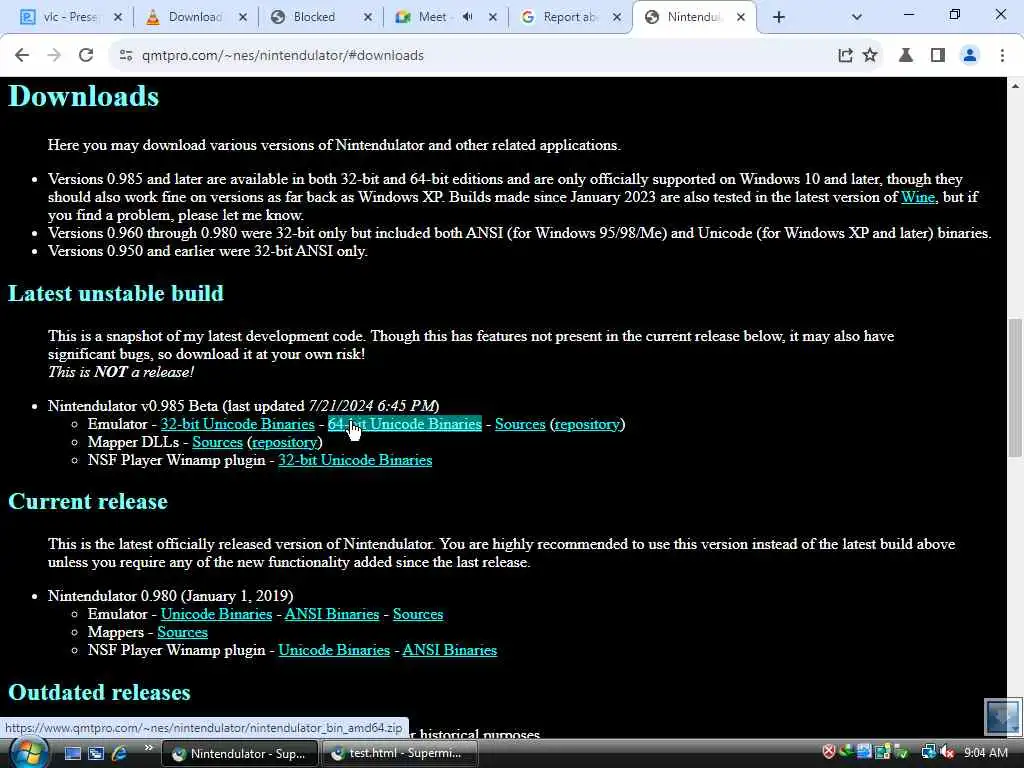The height and width of the screenshot is (768, 1024).
Task: Click the muted volume tray icon
Action: pos(948,752)
